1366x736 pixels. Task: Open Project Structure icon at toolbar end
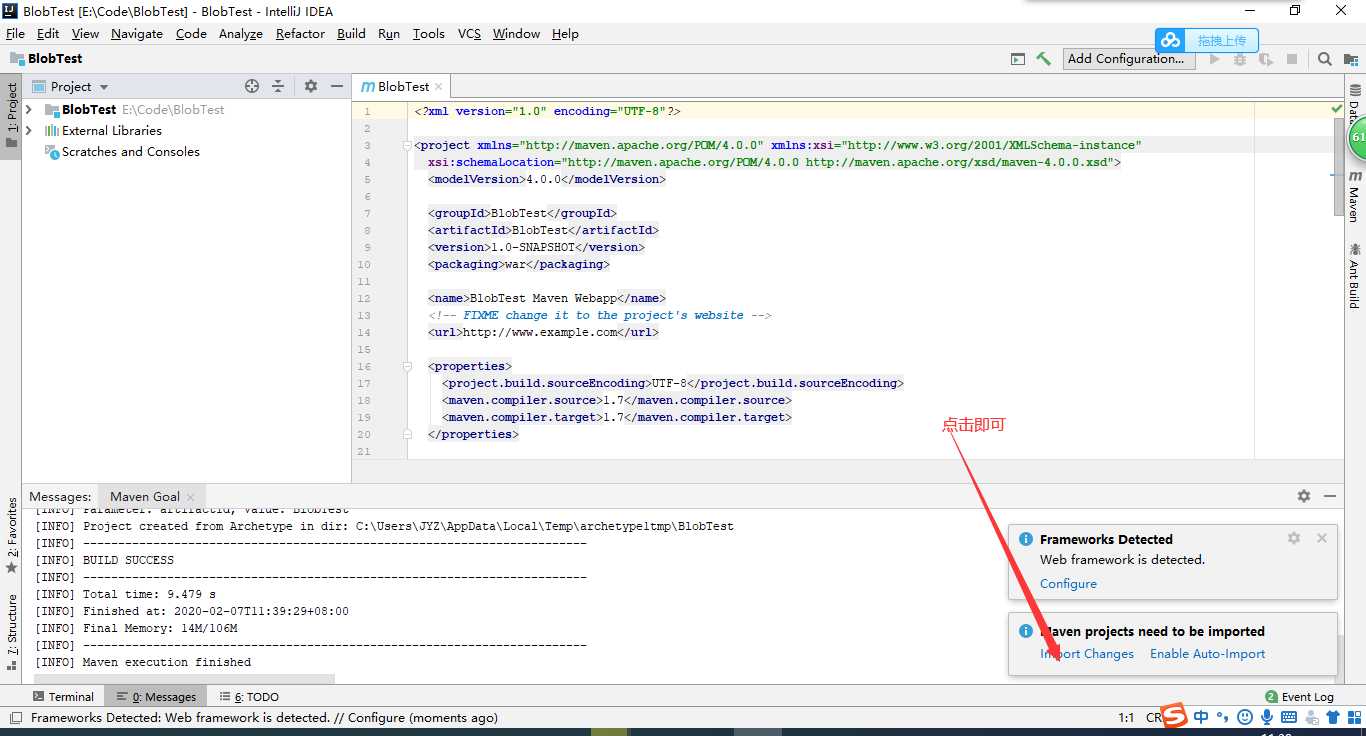click(x=1350, y=59)
